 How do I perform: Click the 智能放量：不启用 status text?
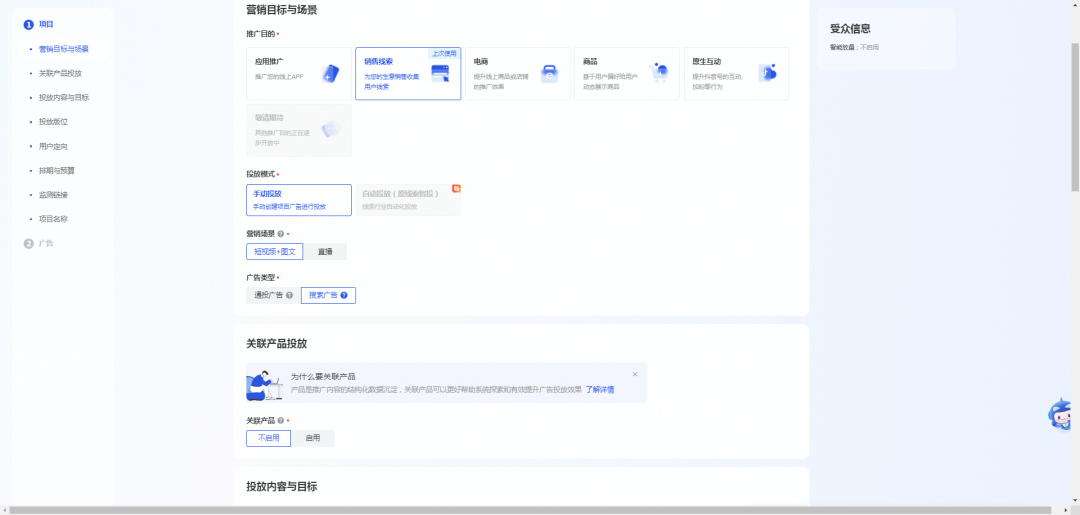(854, 48)
